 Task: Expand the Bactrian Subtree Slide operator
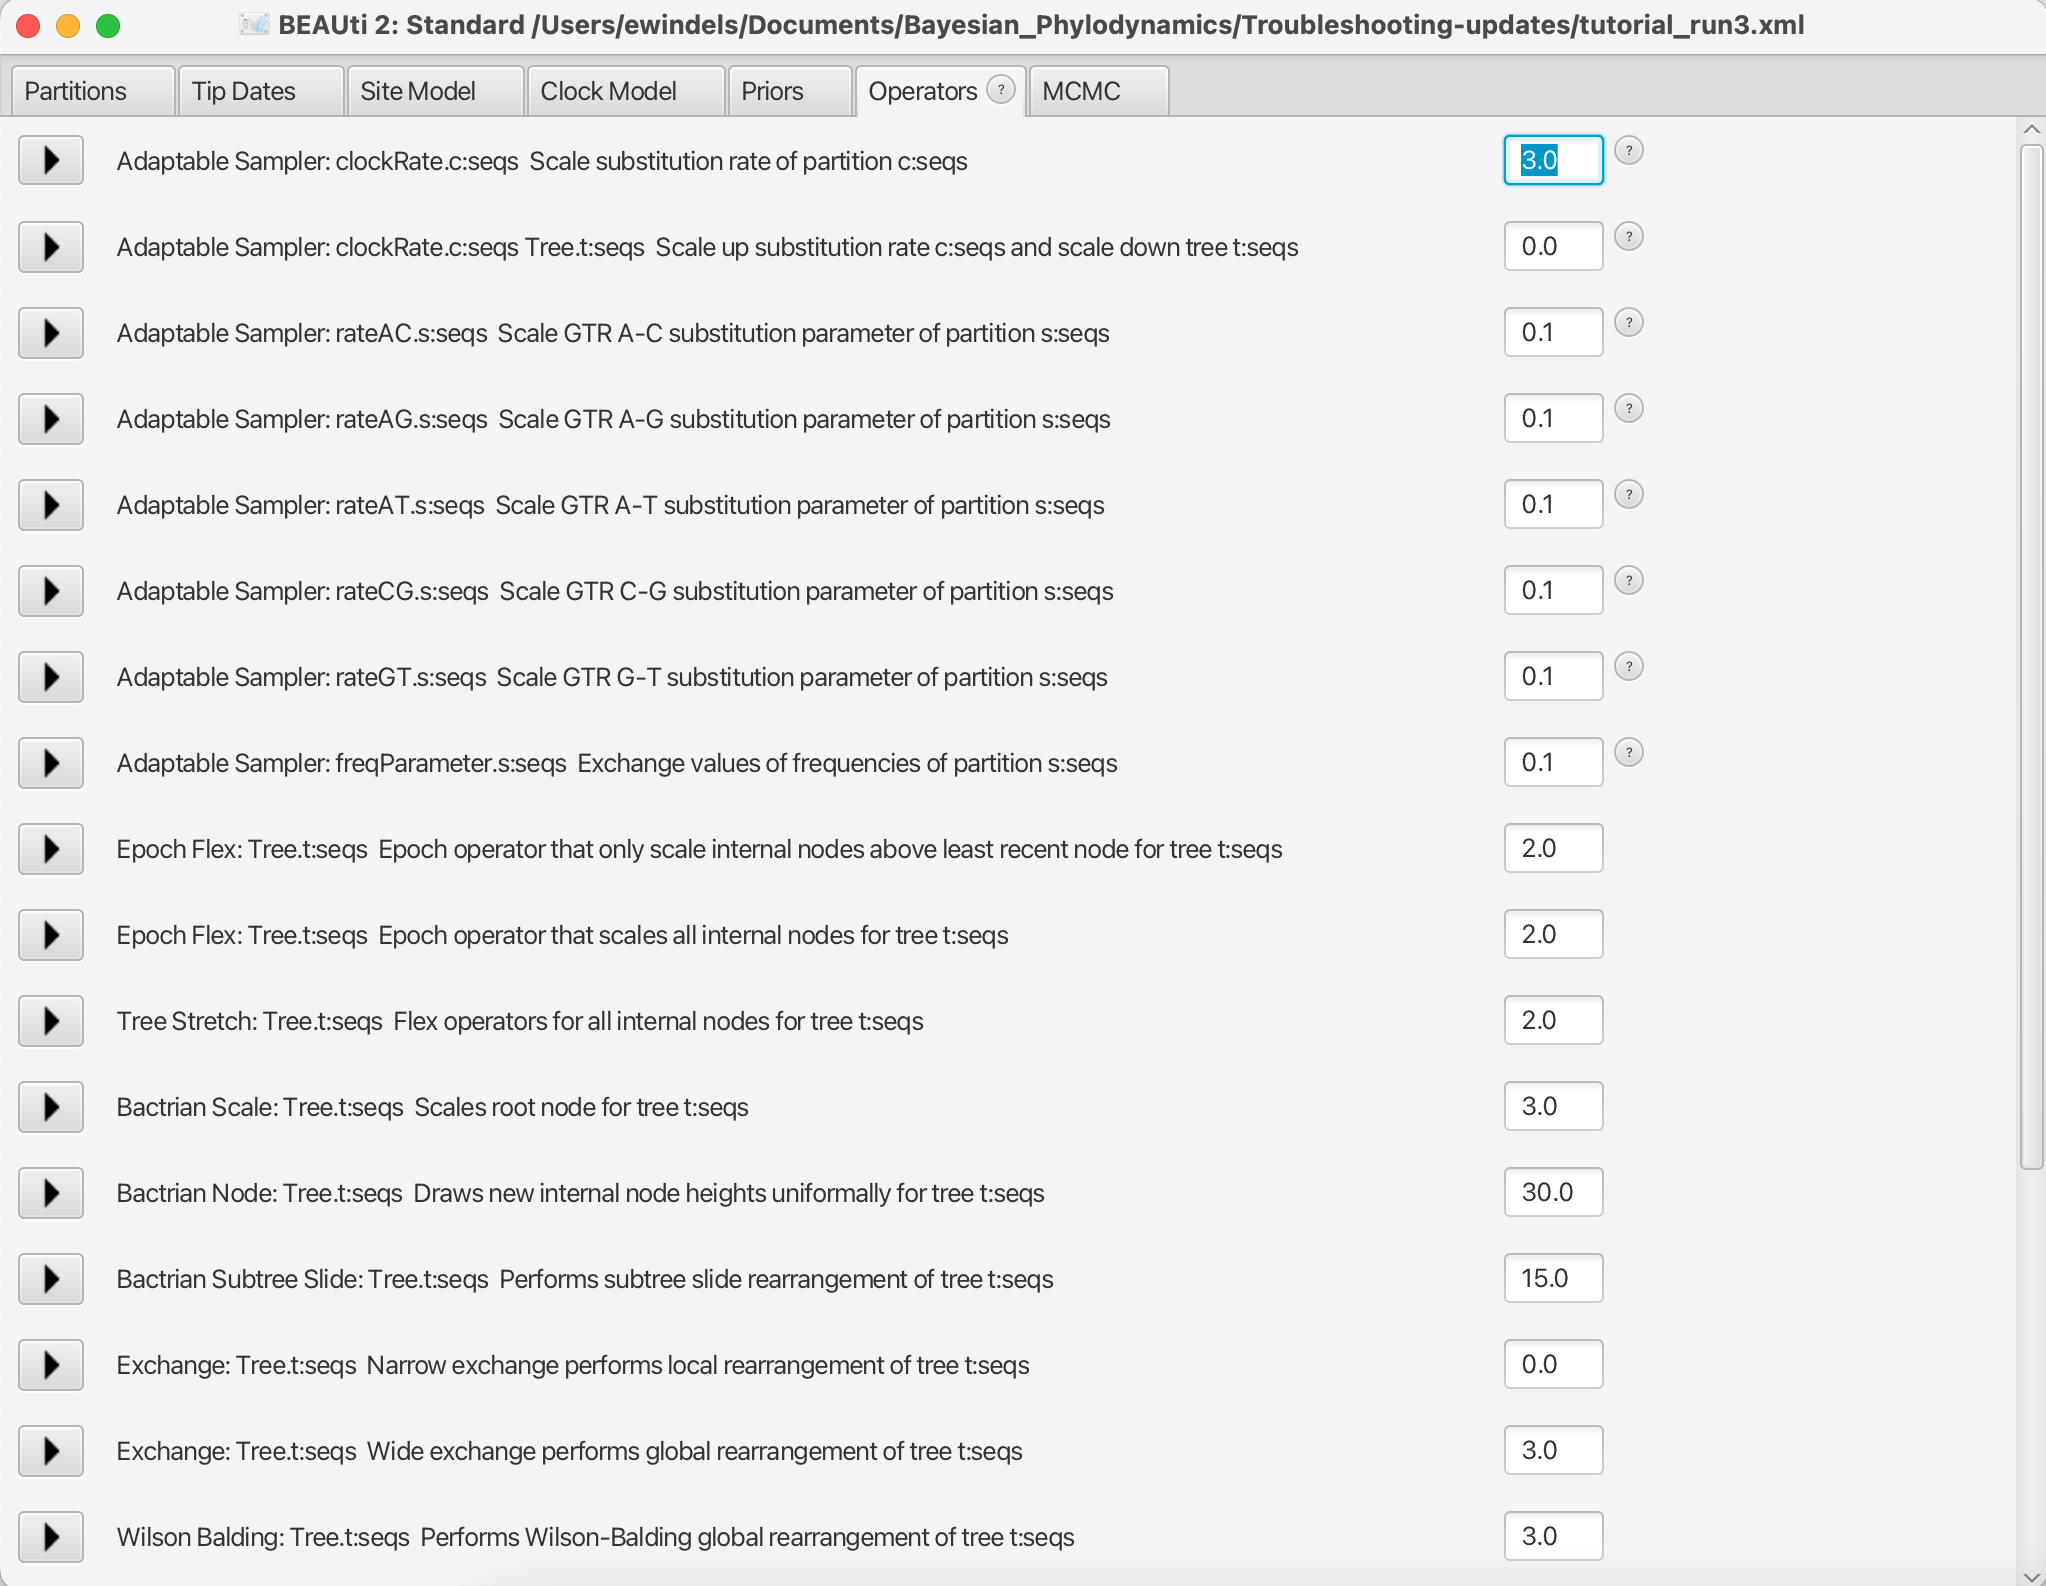[x=51, y=1279]
